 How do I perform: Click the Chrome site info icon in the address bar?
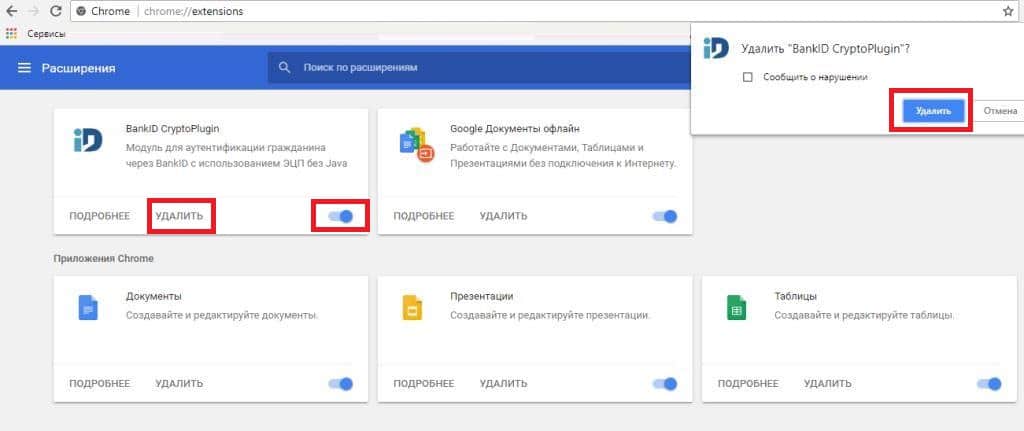point(81,11)
